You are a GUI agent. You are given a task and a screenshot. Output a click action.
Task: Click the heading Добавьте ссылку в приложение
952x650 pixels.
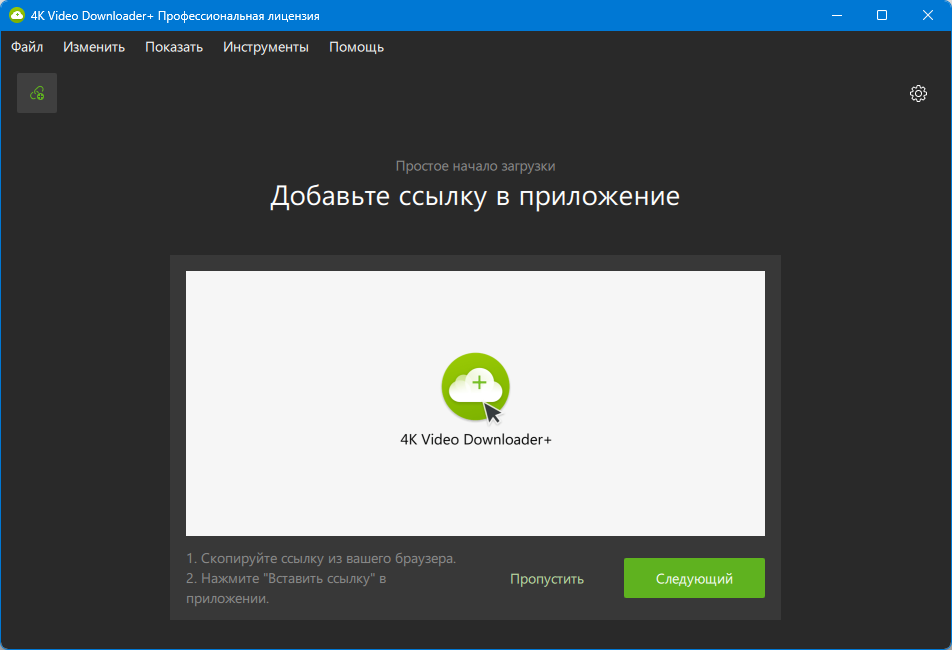point(475,196)
